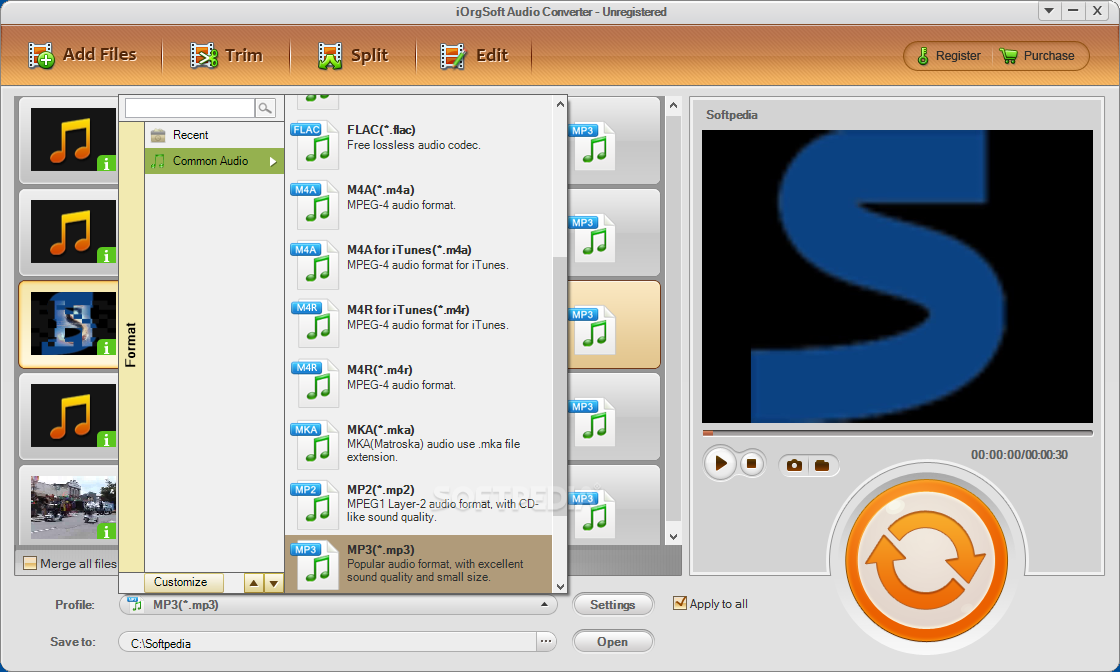This screenshot has width=1120, height=672.
Task: Select the fourth music note thumbnail
Action: point(74,416)
